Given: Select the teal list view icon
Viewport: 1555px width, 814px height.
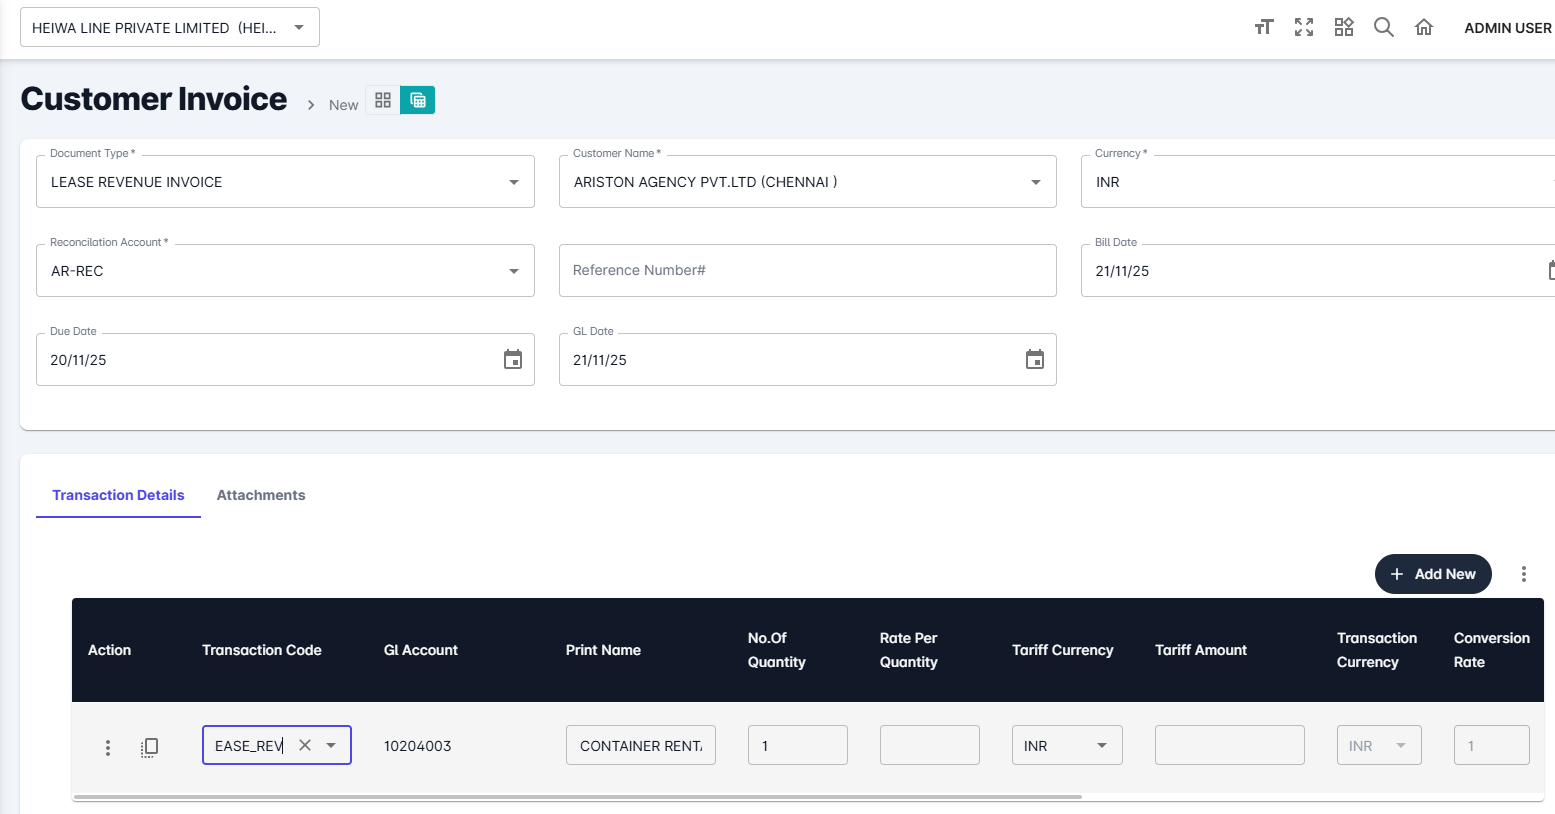Looking at the screenshot, I should [x=418, y=100].
